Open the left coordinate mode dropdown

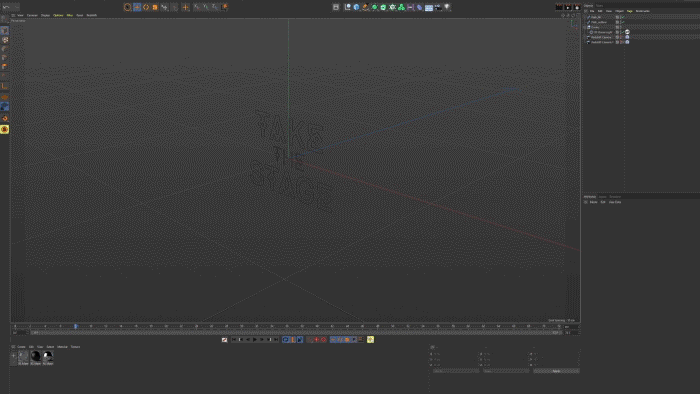click(x=456, y=371)
